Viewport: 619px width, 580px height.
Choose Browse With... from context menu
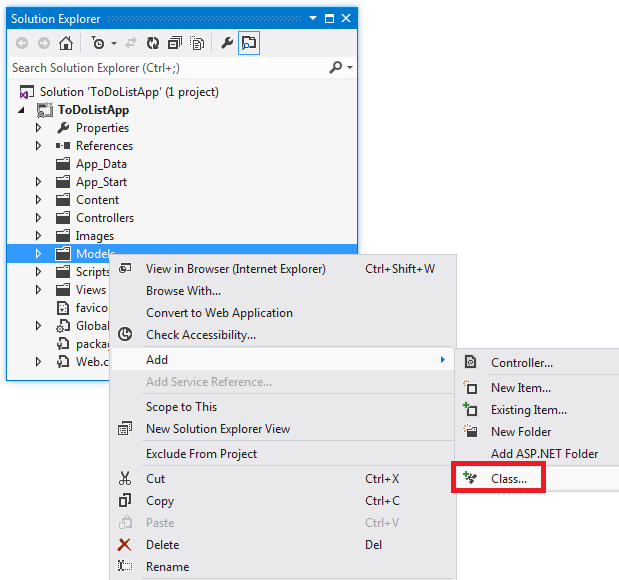[283, 291]
